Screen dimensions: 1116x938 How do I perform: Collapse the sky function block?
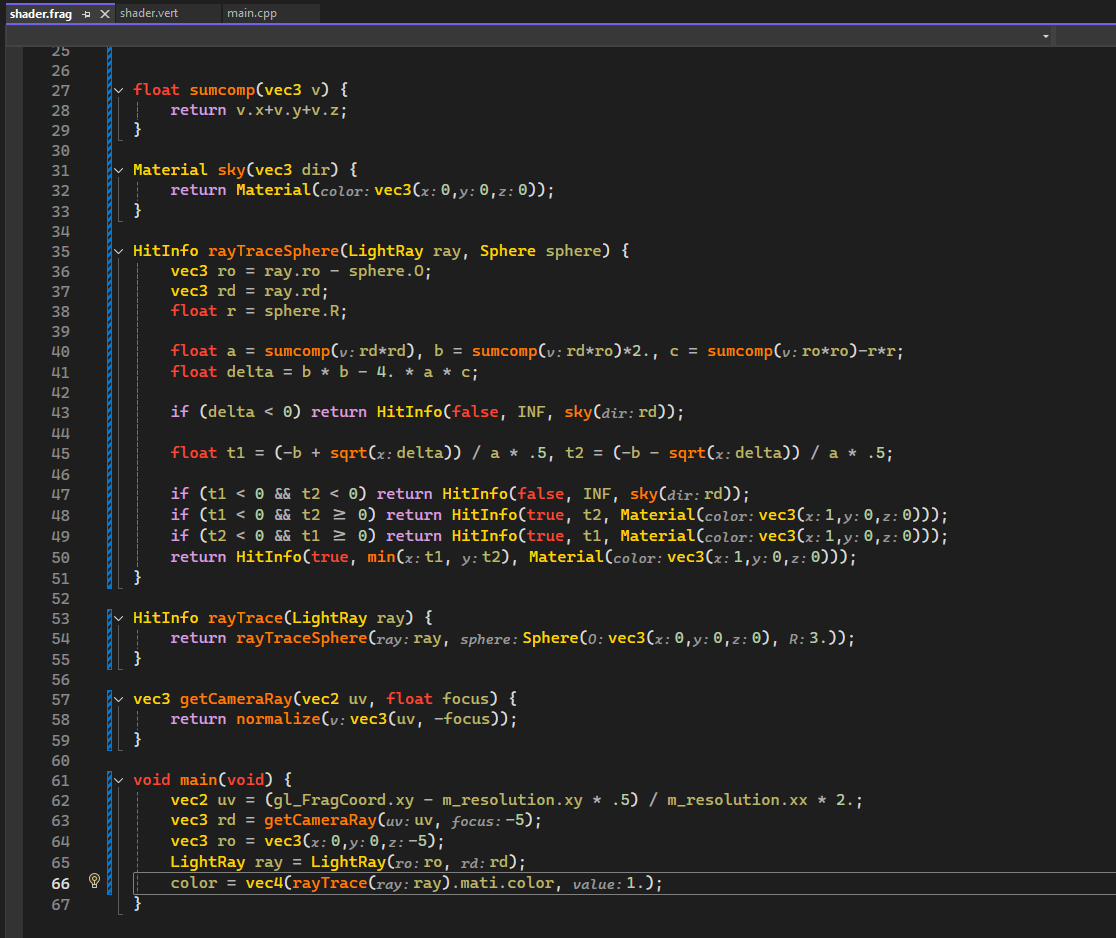pyautogui.click(x=119, y=170)
